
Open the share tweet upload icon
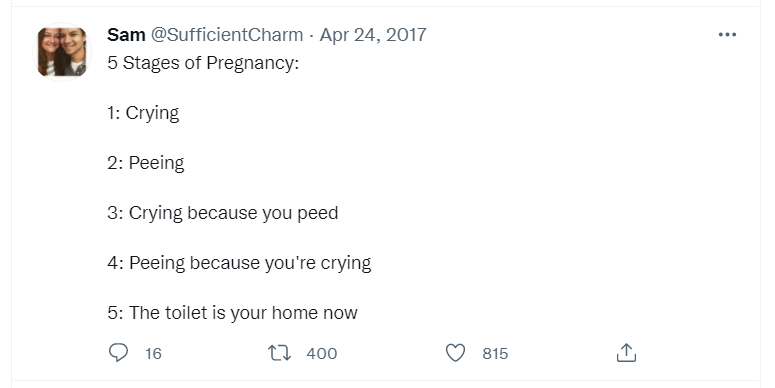[x=626, y=352]
